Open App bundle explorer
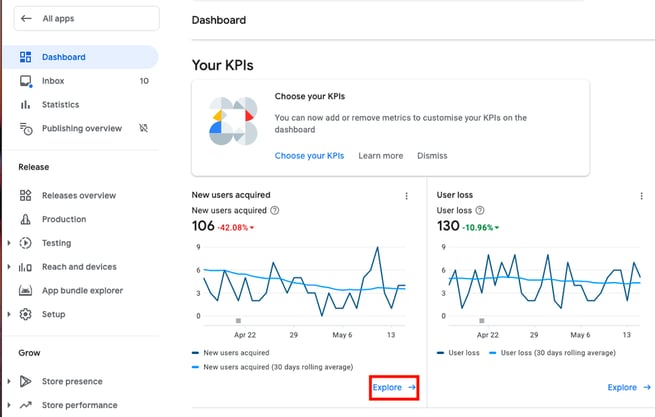655x417 pixels. [x=82, y=291]
